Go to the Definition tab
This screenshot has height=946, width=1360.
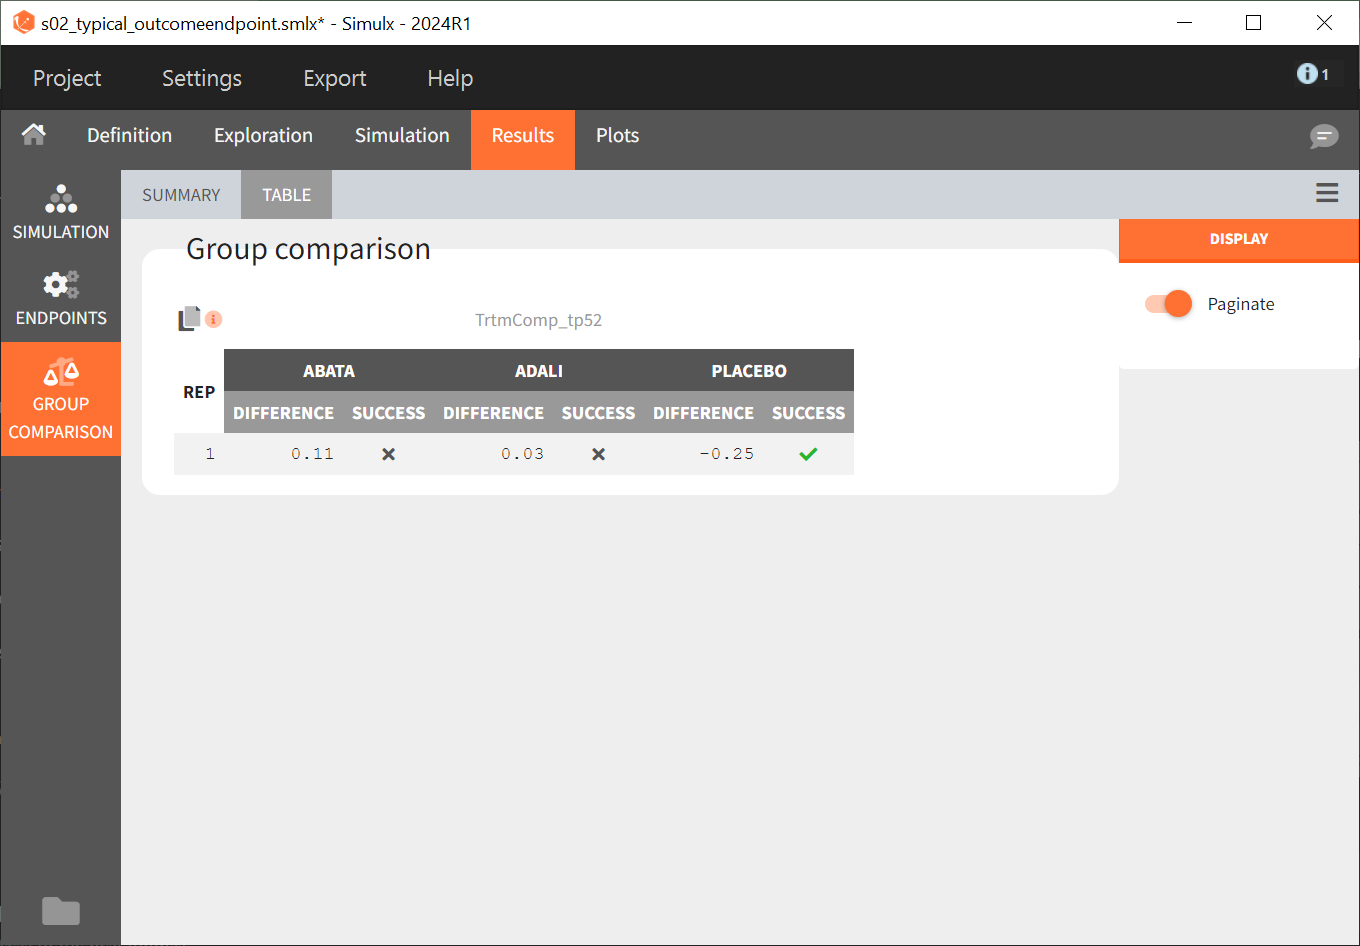click(x=129, y=135)
